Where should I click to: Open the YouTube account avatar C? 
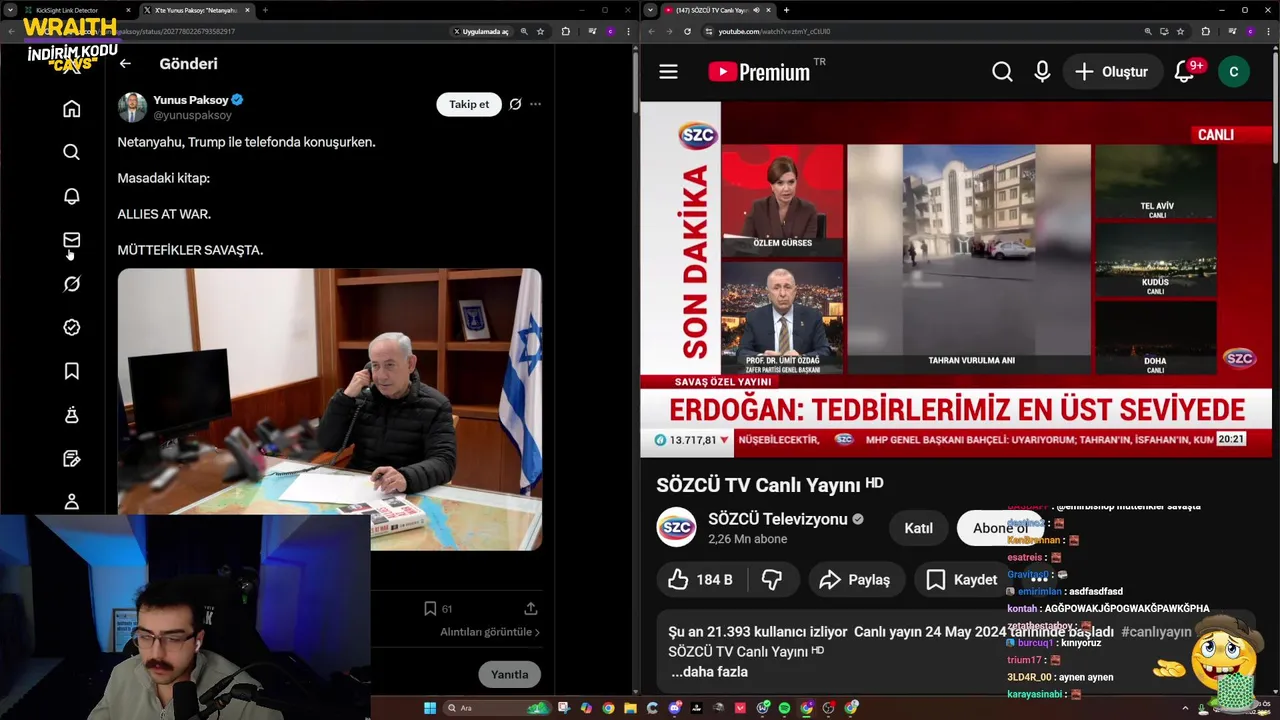tap(1233, 71)
